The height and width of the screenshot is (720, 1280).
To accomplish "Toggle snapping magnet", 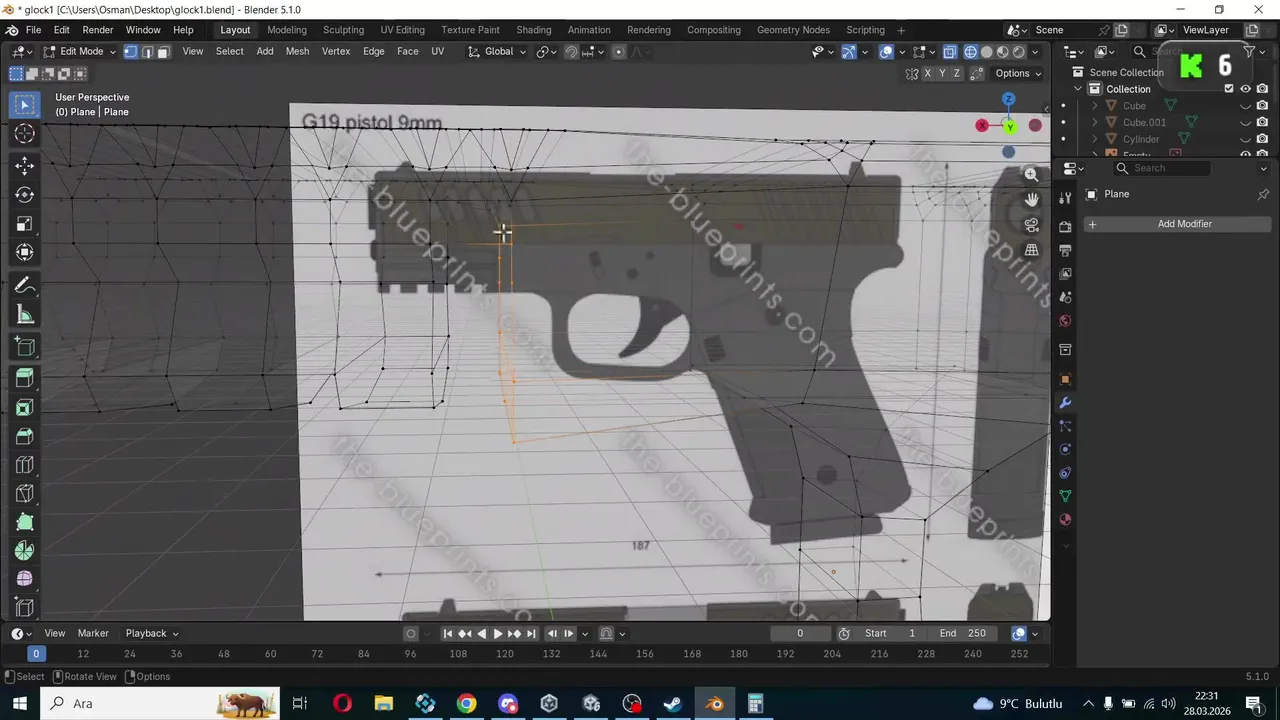I will (x=571, y=51).
